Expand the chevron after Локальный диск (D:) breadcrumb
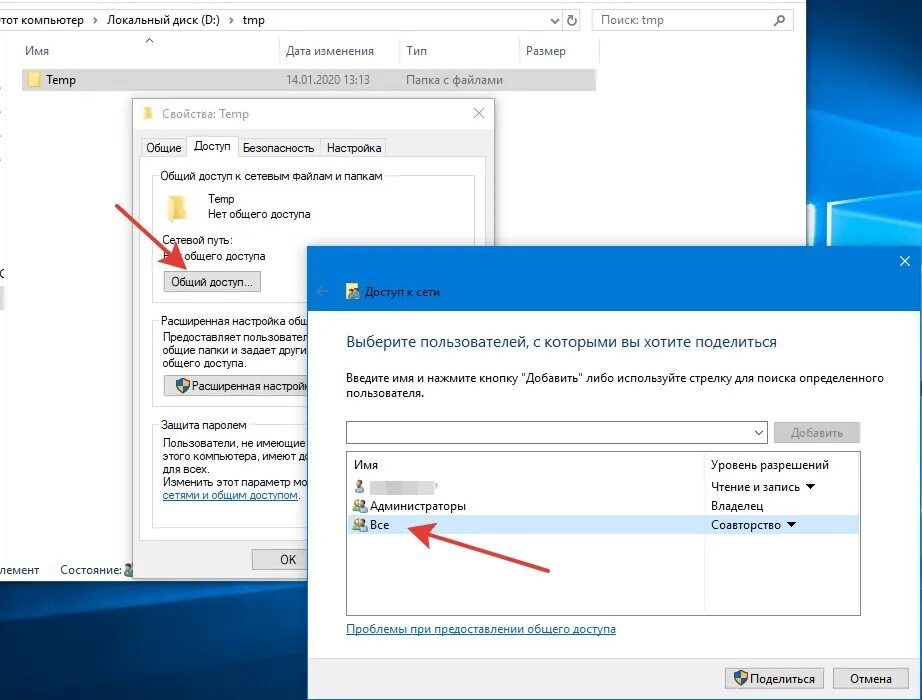 [x=231, y=21]
